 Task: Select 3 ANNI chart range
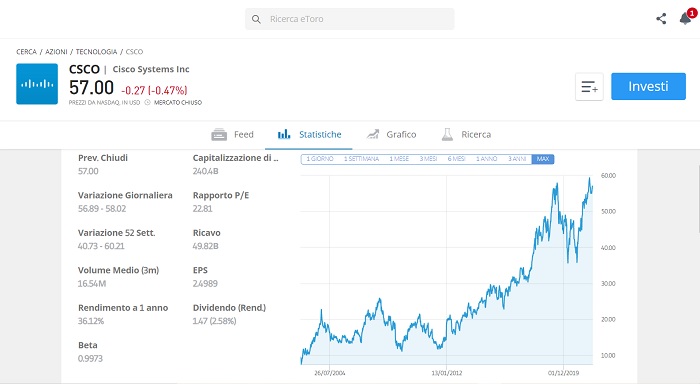[517, 159]
